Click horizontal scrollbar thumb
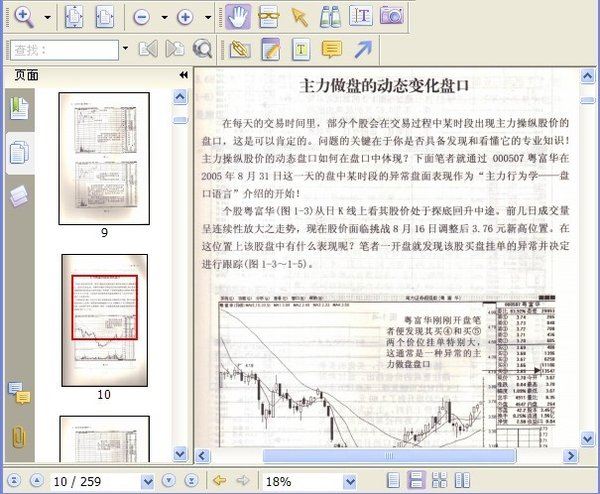Viewport: 600px width, 494px height. click(x=389, y=455)
